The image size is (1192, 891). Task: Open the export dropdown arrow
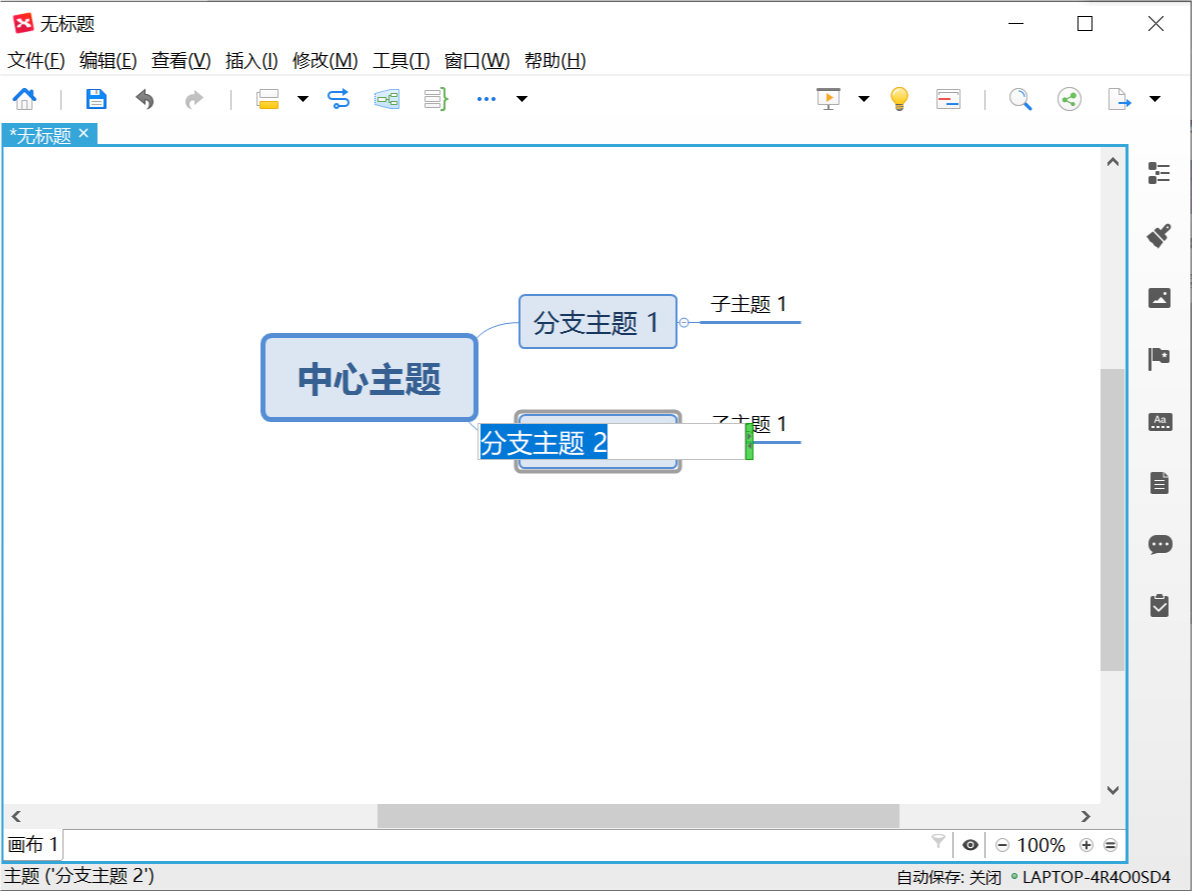1155,99
